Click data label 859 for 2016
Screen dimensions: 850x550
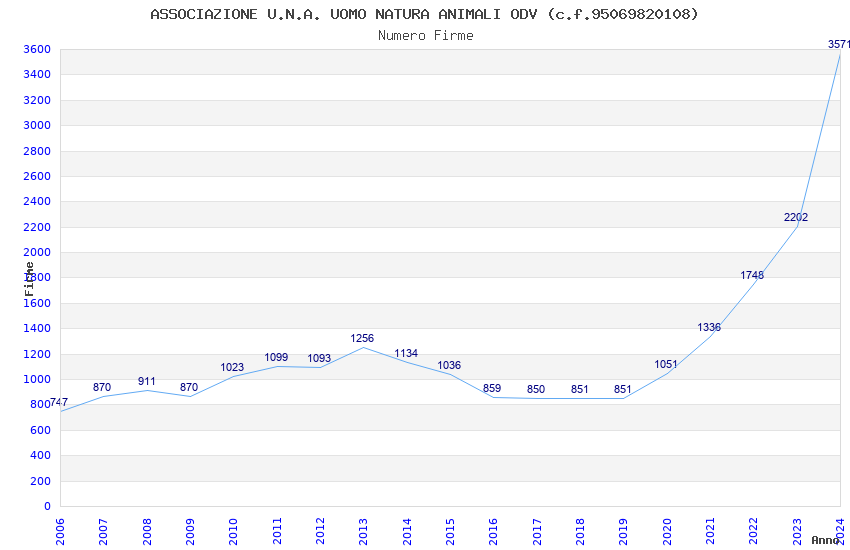tap(492, 388)
